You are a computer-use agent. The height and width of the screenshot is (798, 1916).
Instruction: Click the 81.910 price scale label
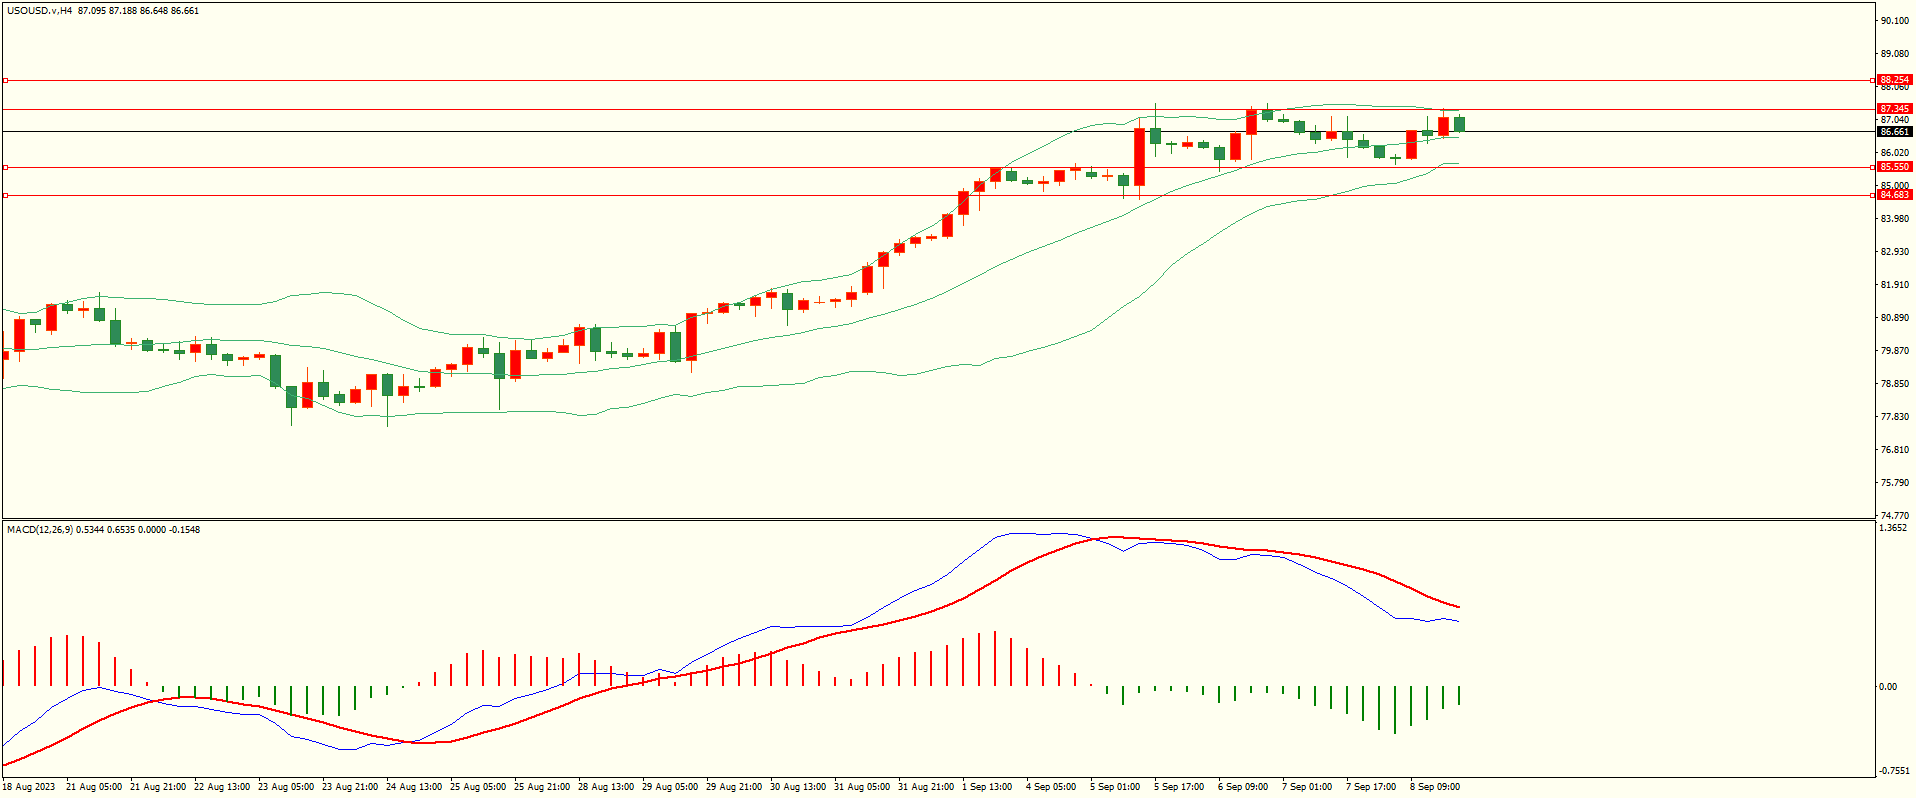1895,285
